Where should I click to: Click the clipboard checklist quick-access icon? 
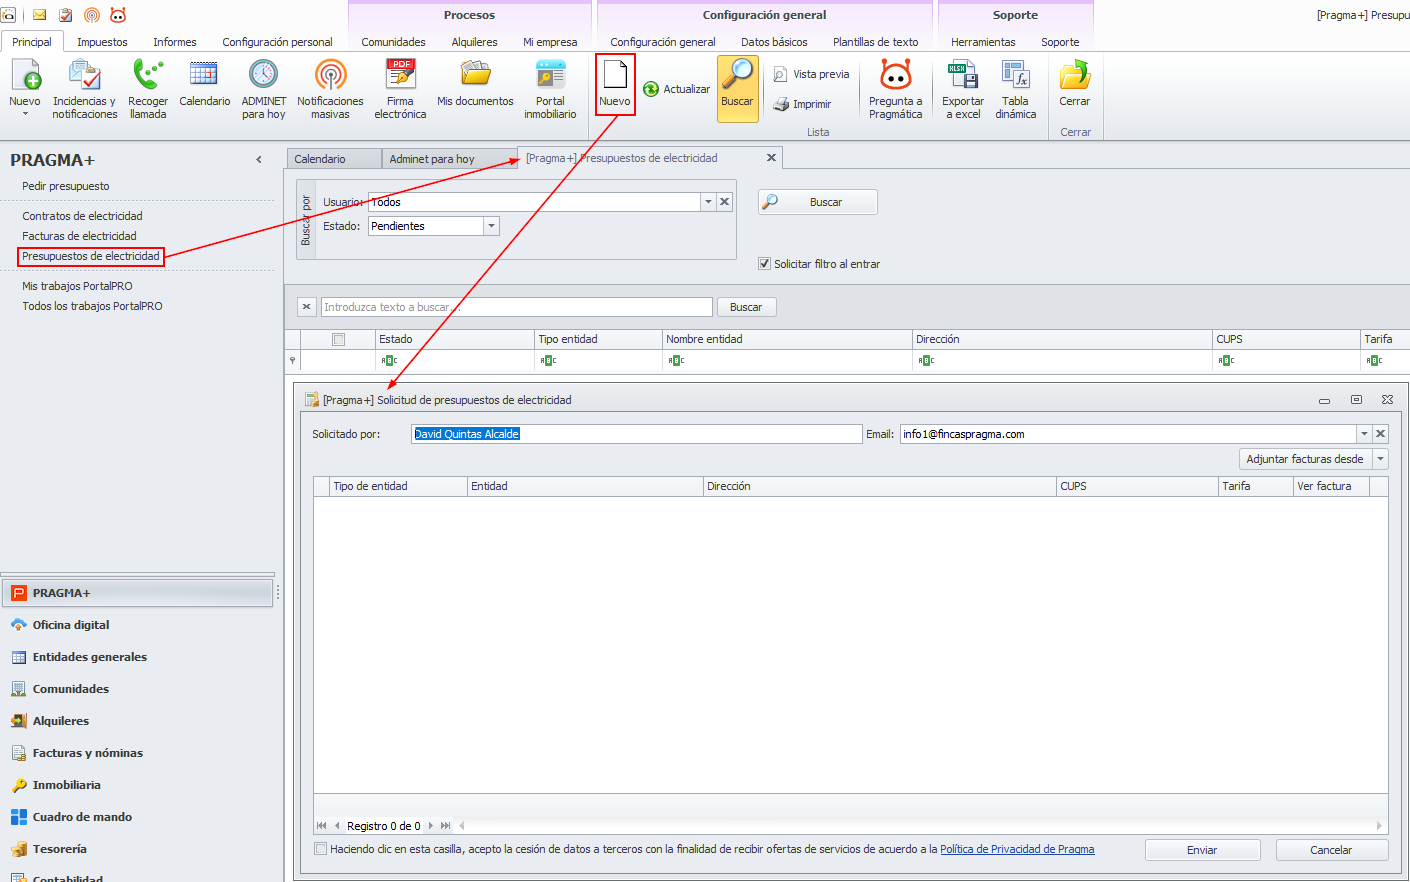(x=66, y=15)
